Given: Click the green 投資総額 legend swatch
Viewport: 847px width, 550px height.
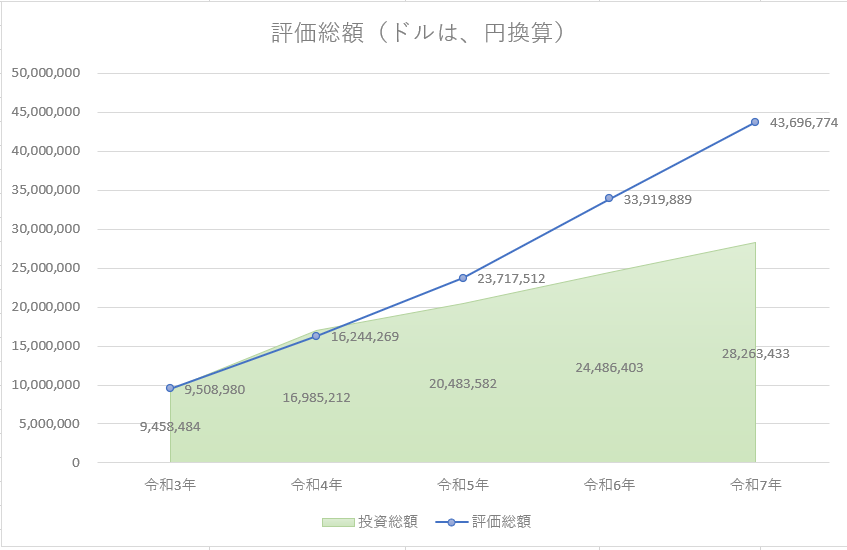Looking at the screenshot, I should (337, 522).
